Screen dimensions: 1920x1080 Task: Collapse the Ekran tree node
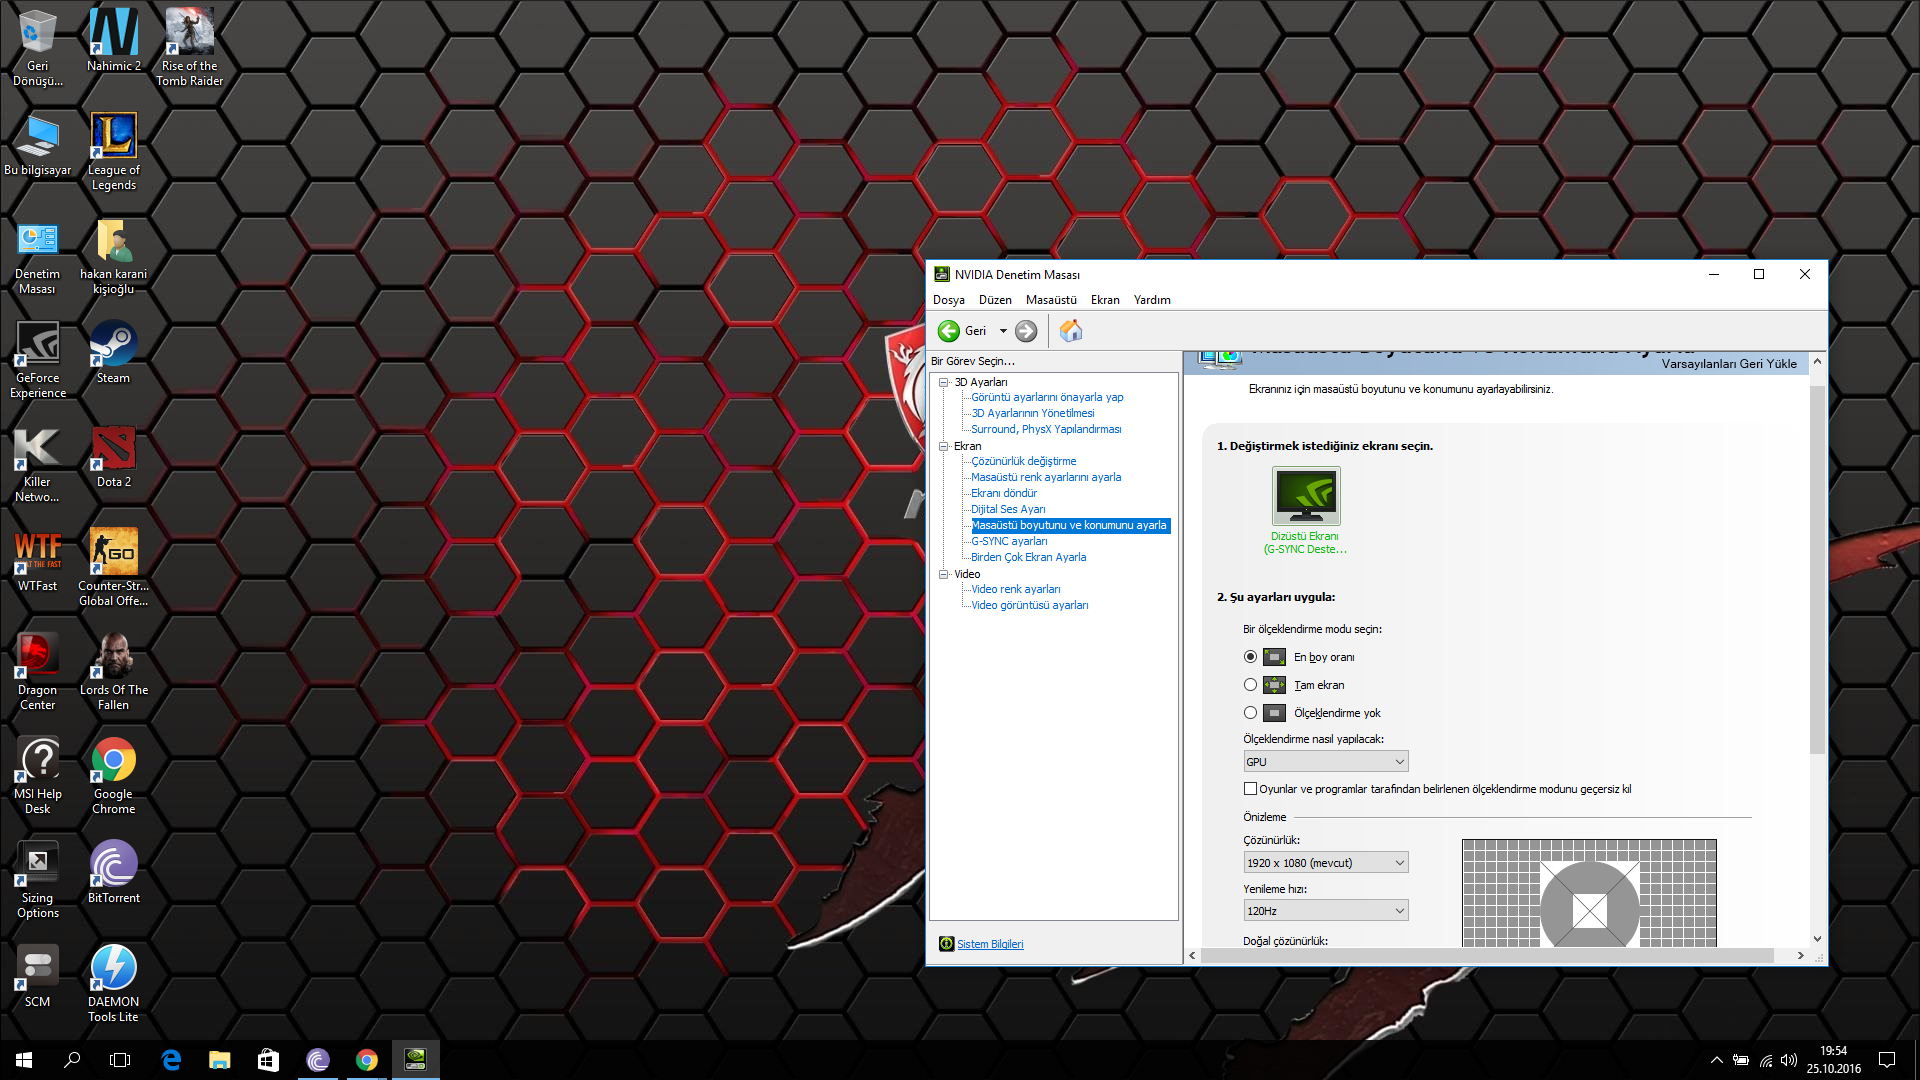(x=943, y=446)
